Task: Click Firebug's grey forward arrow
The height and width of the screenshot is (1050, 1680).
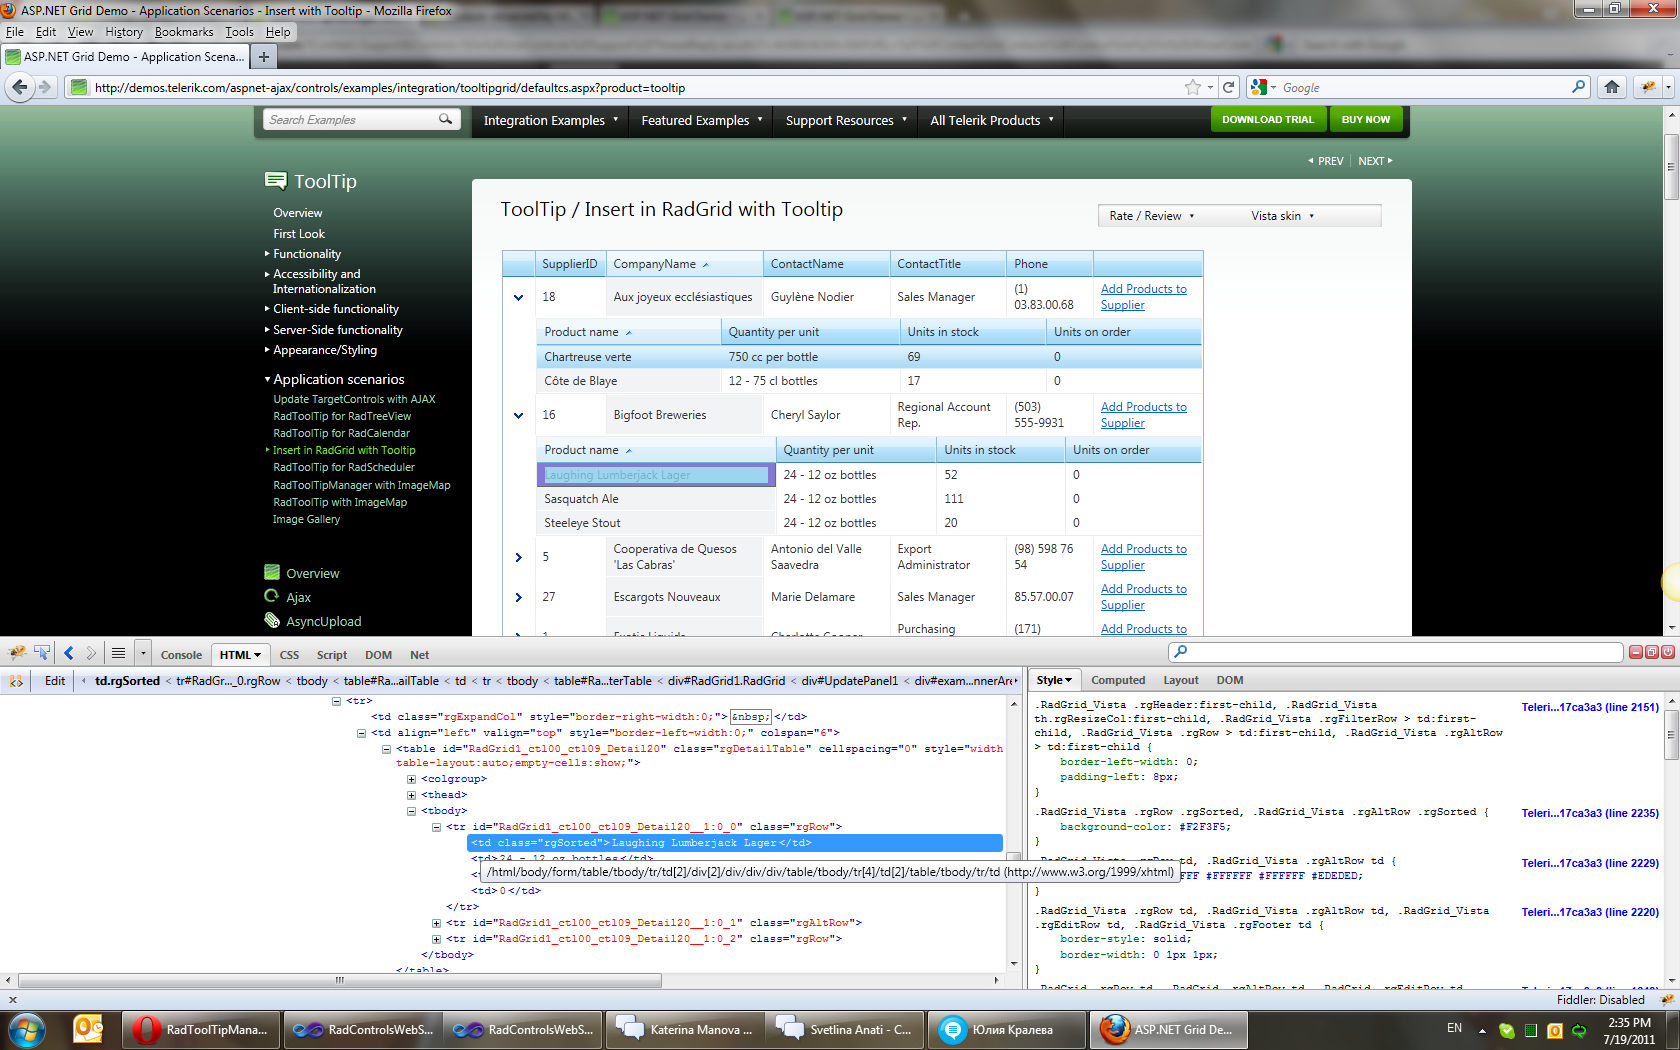Action: (91, 654)
